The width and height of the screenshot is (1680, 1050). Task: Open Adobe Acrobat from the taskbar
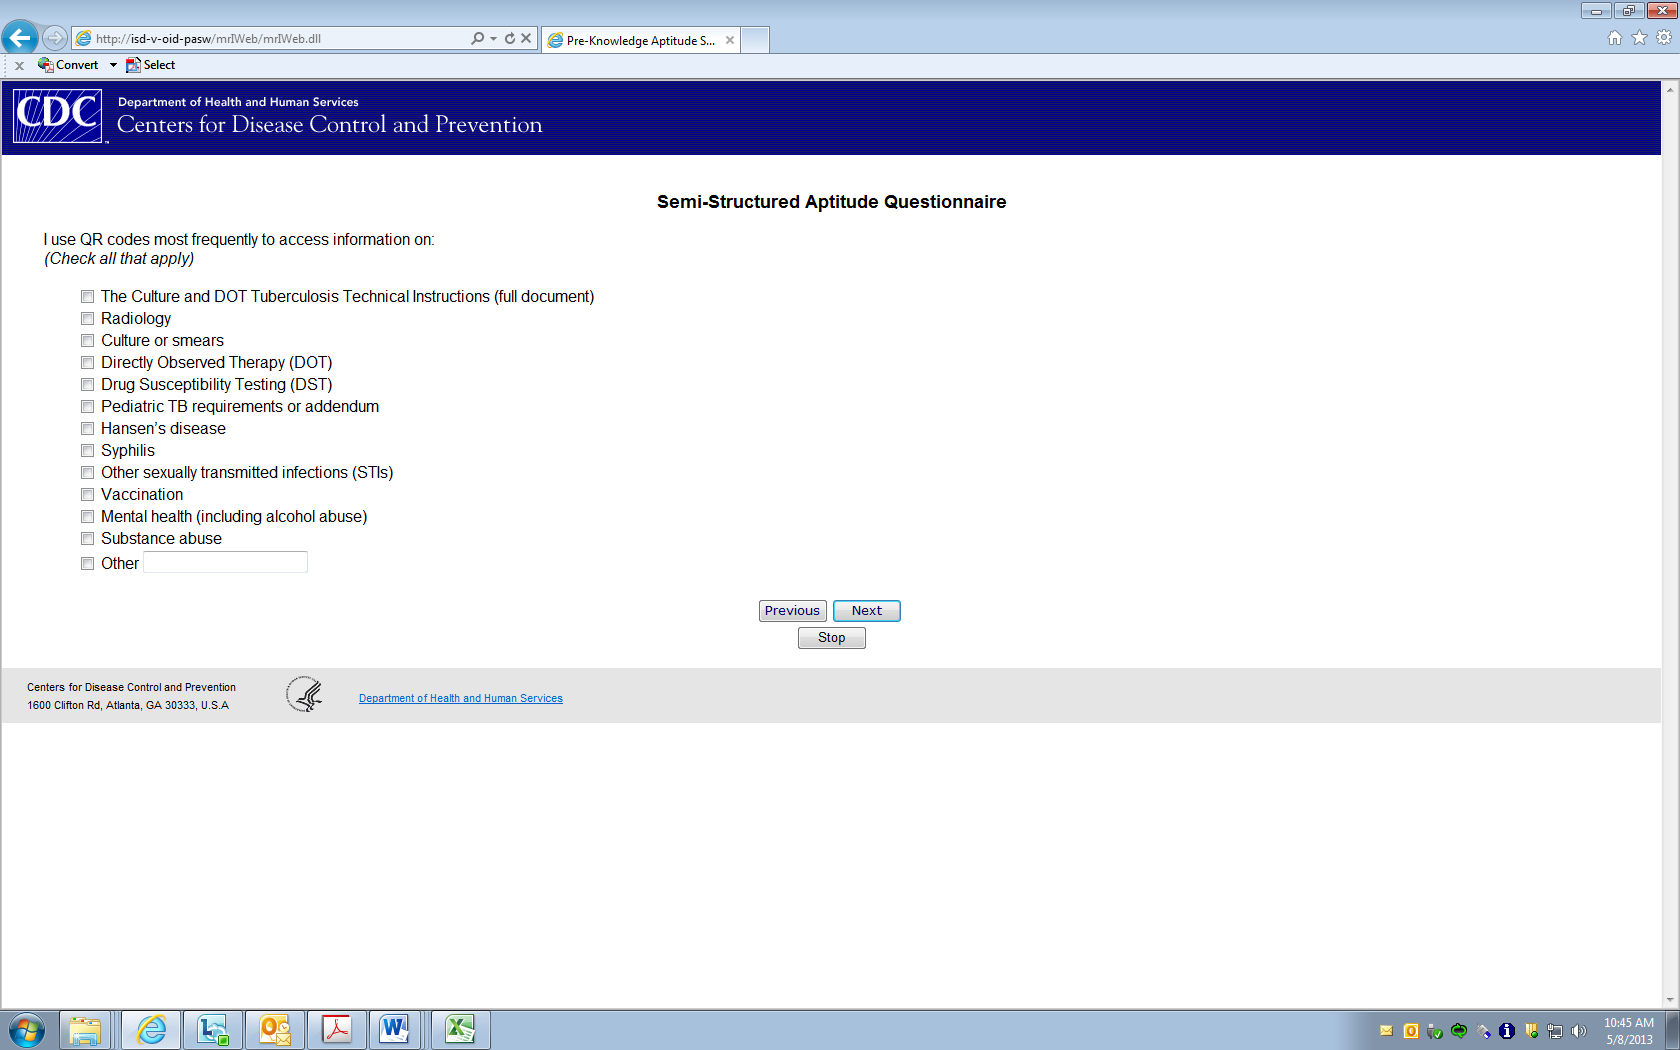click(337, 1029)
